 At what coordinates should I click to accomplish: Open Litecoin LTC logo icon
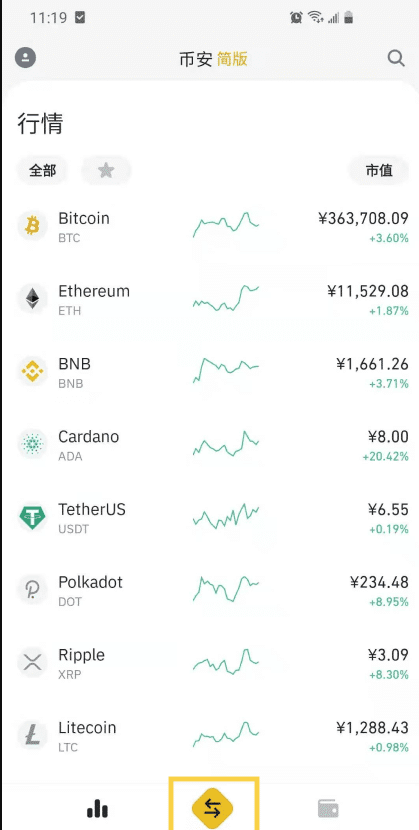tap(33, 736)
